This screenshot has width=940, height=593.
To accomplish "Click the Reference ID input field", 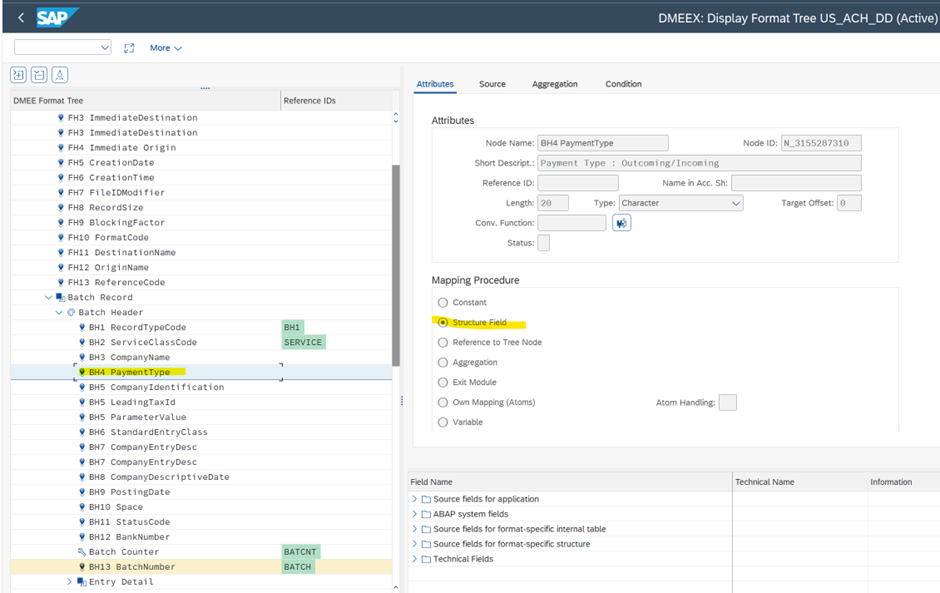I will pos(578,183).
